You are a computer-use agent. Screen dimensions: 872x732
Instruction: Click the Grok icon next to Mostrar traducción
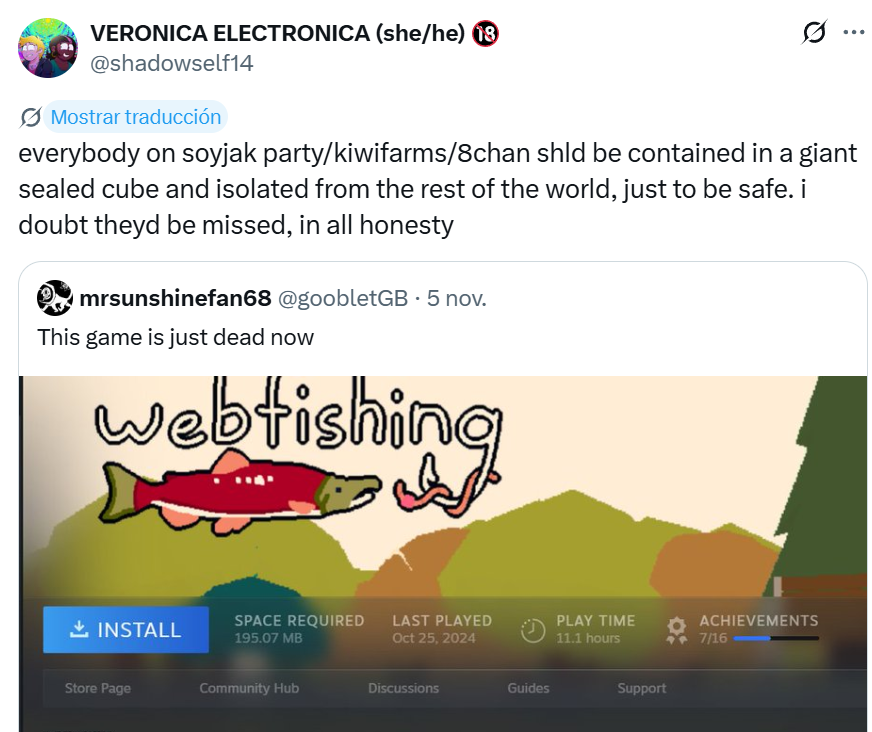click(30, 117)
